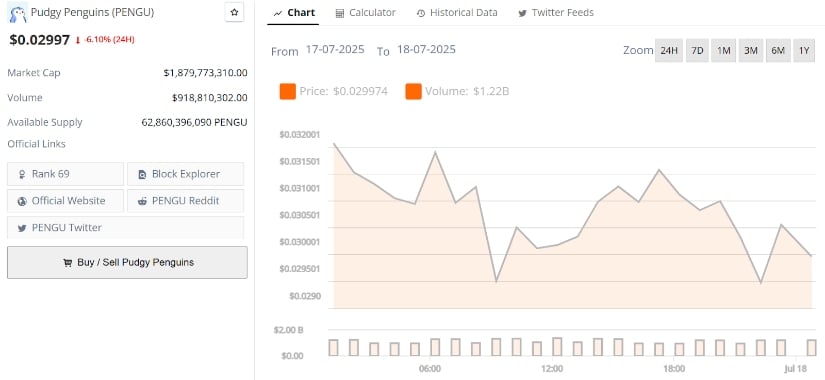The width and height of the screenshot is (825, 380).
Task: Click the Buy / Sell Pudgy Penguins button
Action: click(x=127, y=262)
